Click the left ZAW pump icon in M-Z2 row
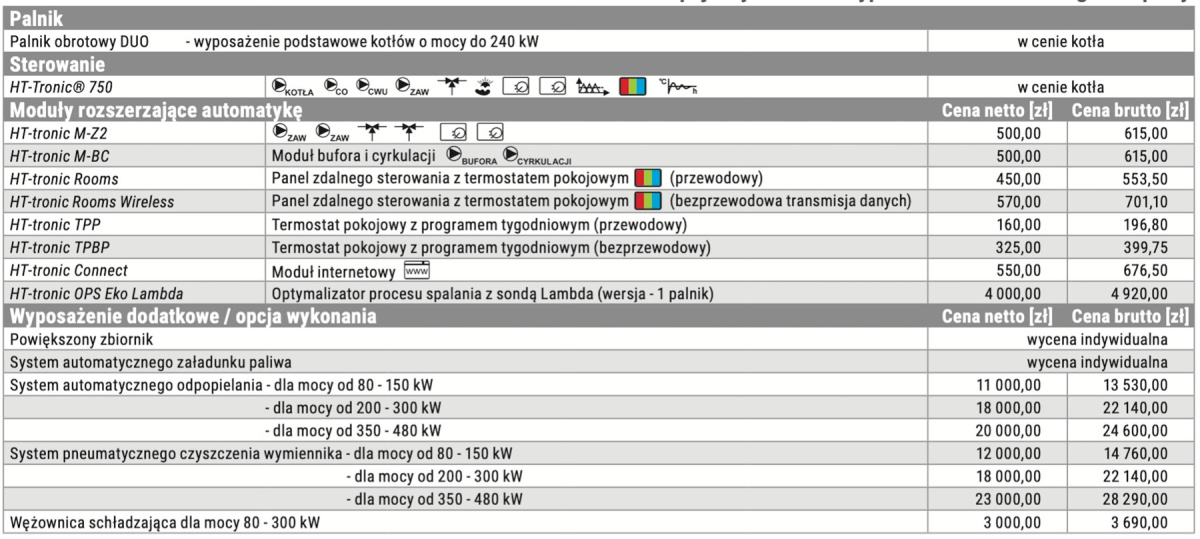The width and height of the screenshot is (1200, 539). click(288, 132)
